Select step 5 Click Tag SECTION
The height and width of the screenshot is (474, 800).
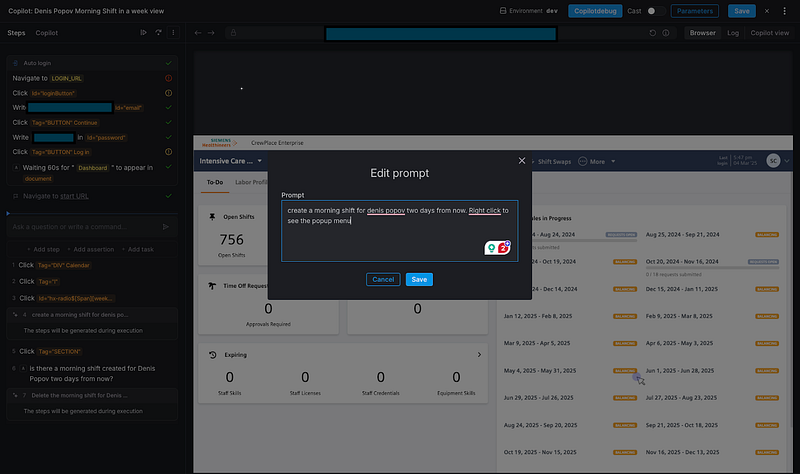coord(92,352)
